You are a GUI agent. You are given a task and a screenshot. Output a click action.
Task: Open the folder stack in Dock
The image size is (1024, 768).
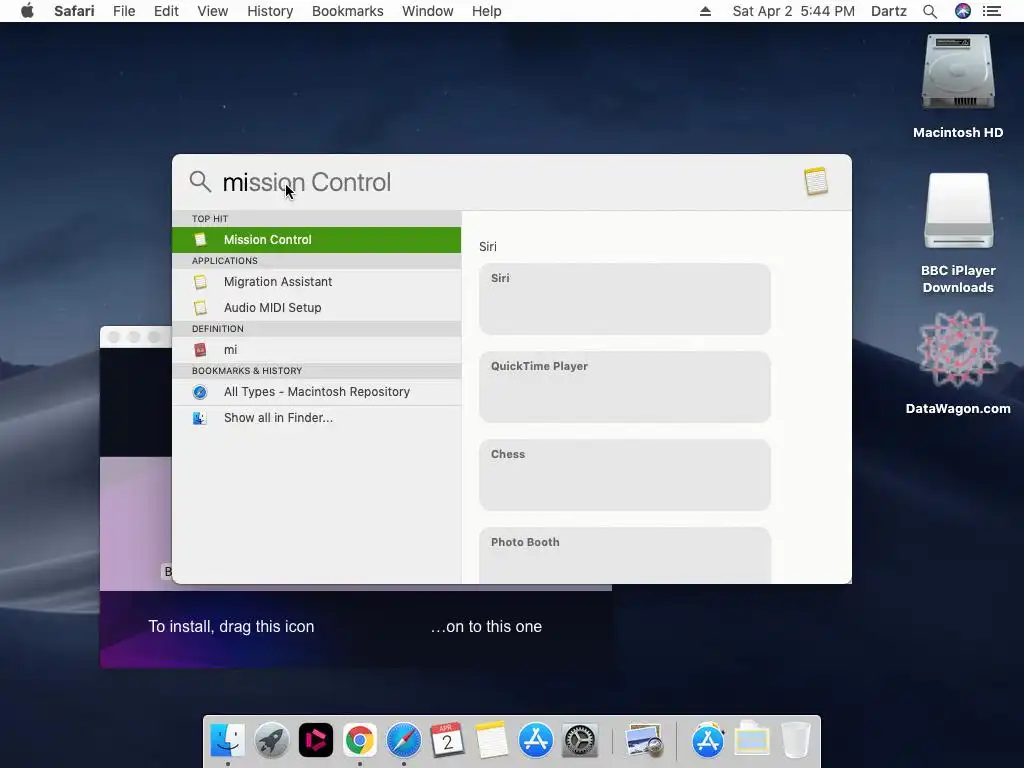pyautogui.click(x=752, y=739)
